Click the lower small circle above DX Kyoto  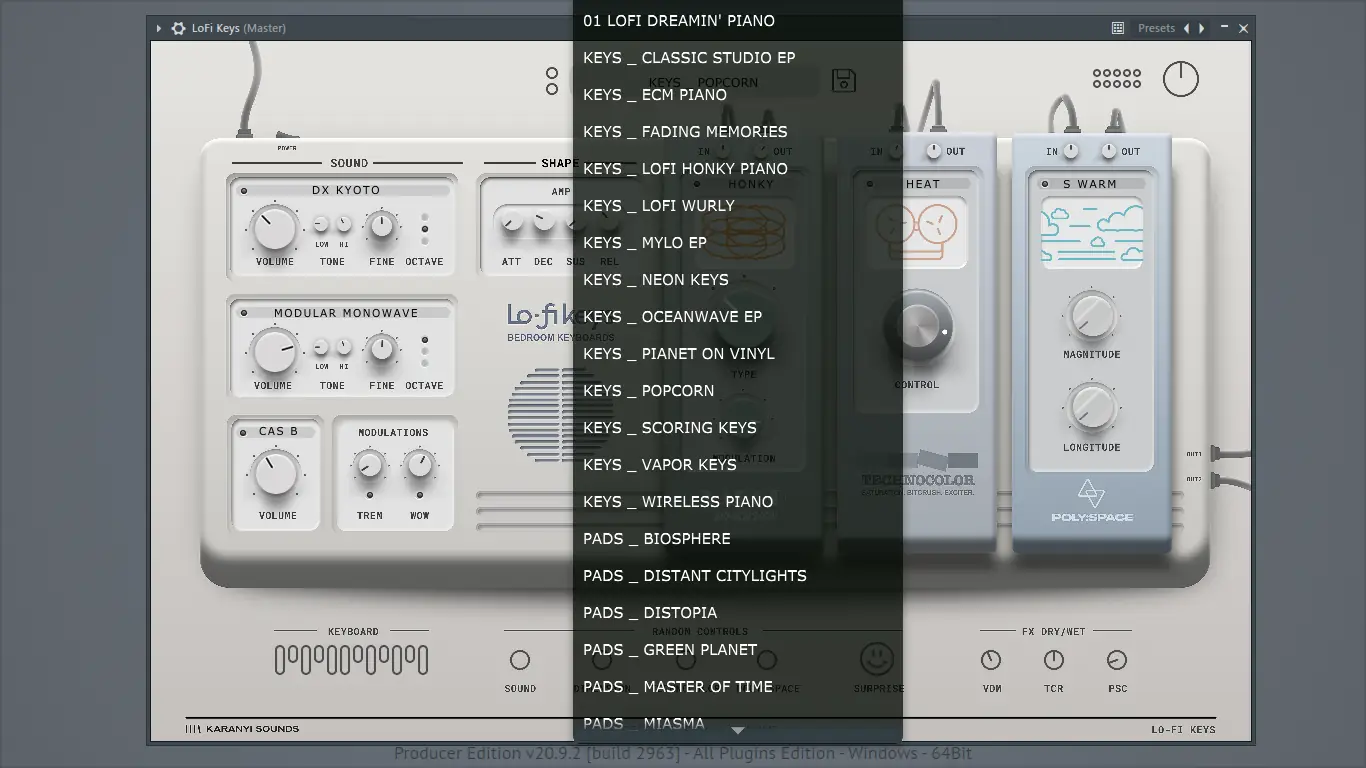pyautogui.click(x=552, y=89)
